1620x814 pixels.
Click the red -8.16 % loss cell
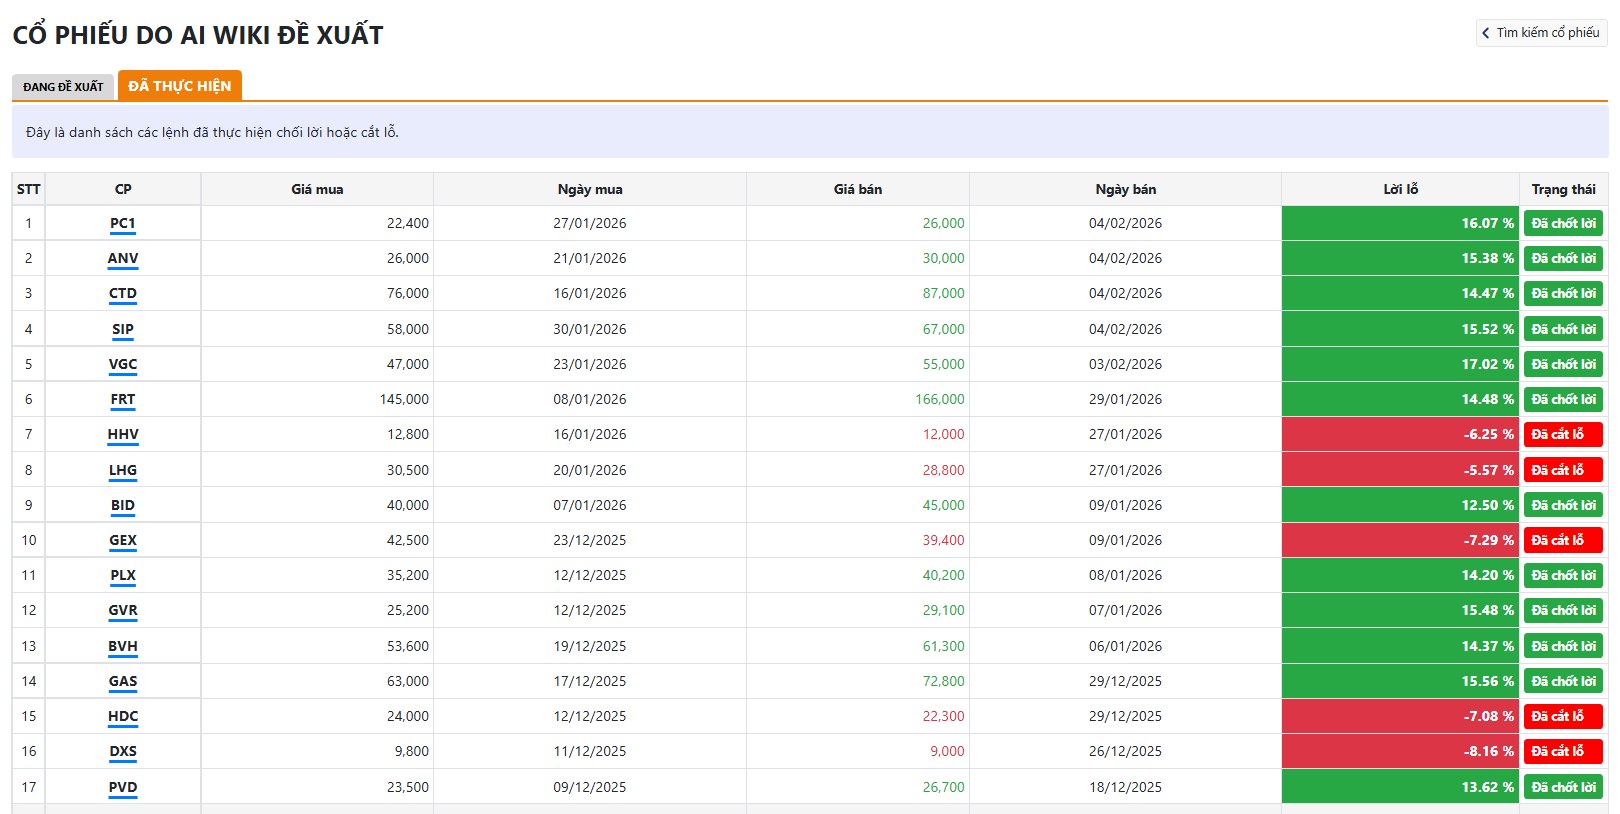tap(1400, 751)
